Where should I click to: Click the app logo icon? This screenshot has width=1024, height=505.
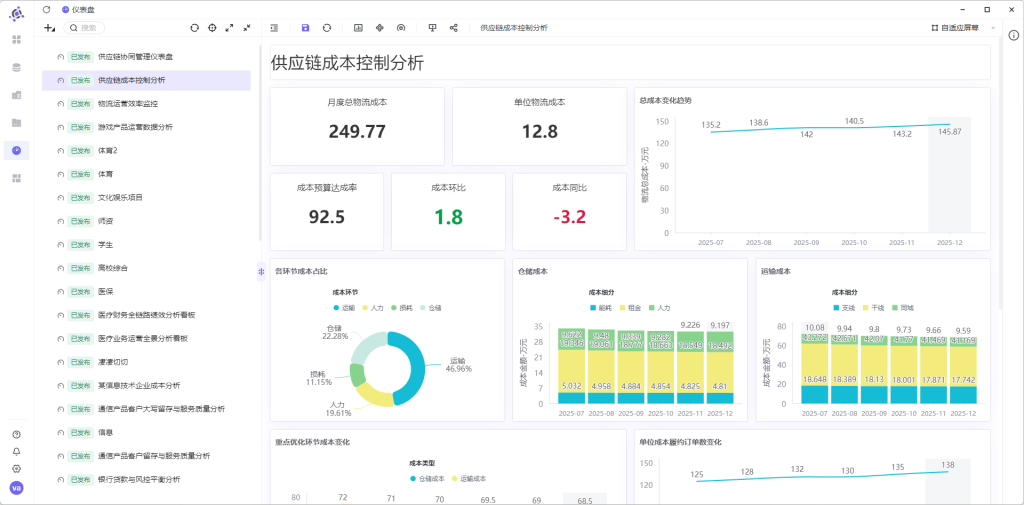click(16, 12)
